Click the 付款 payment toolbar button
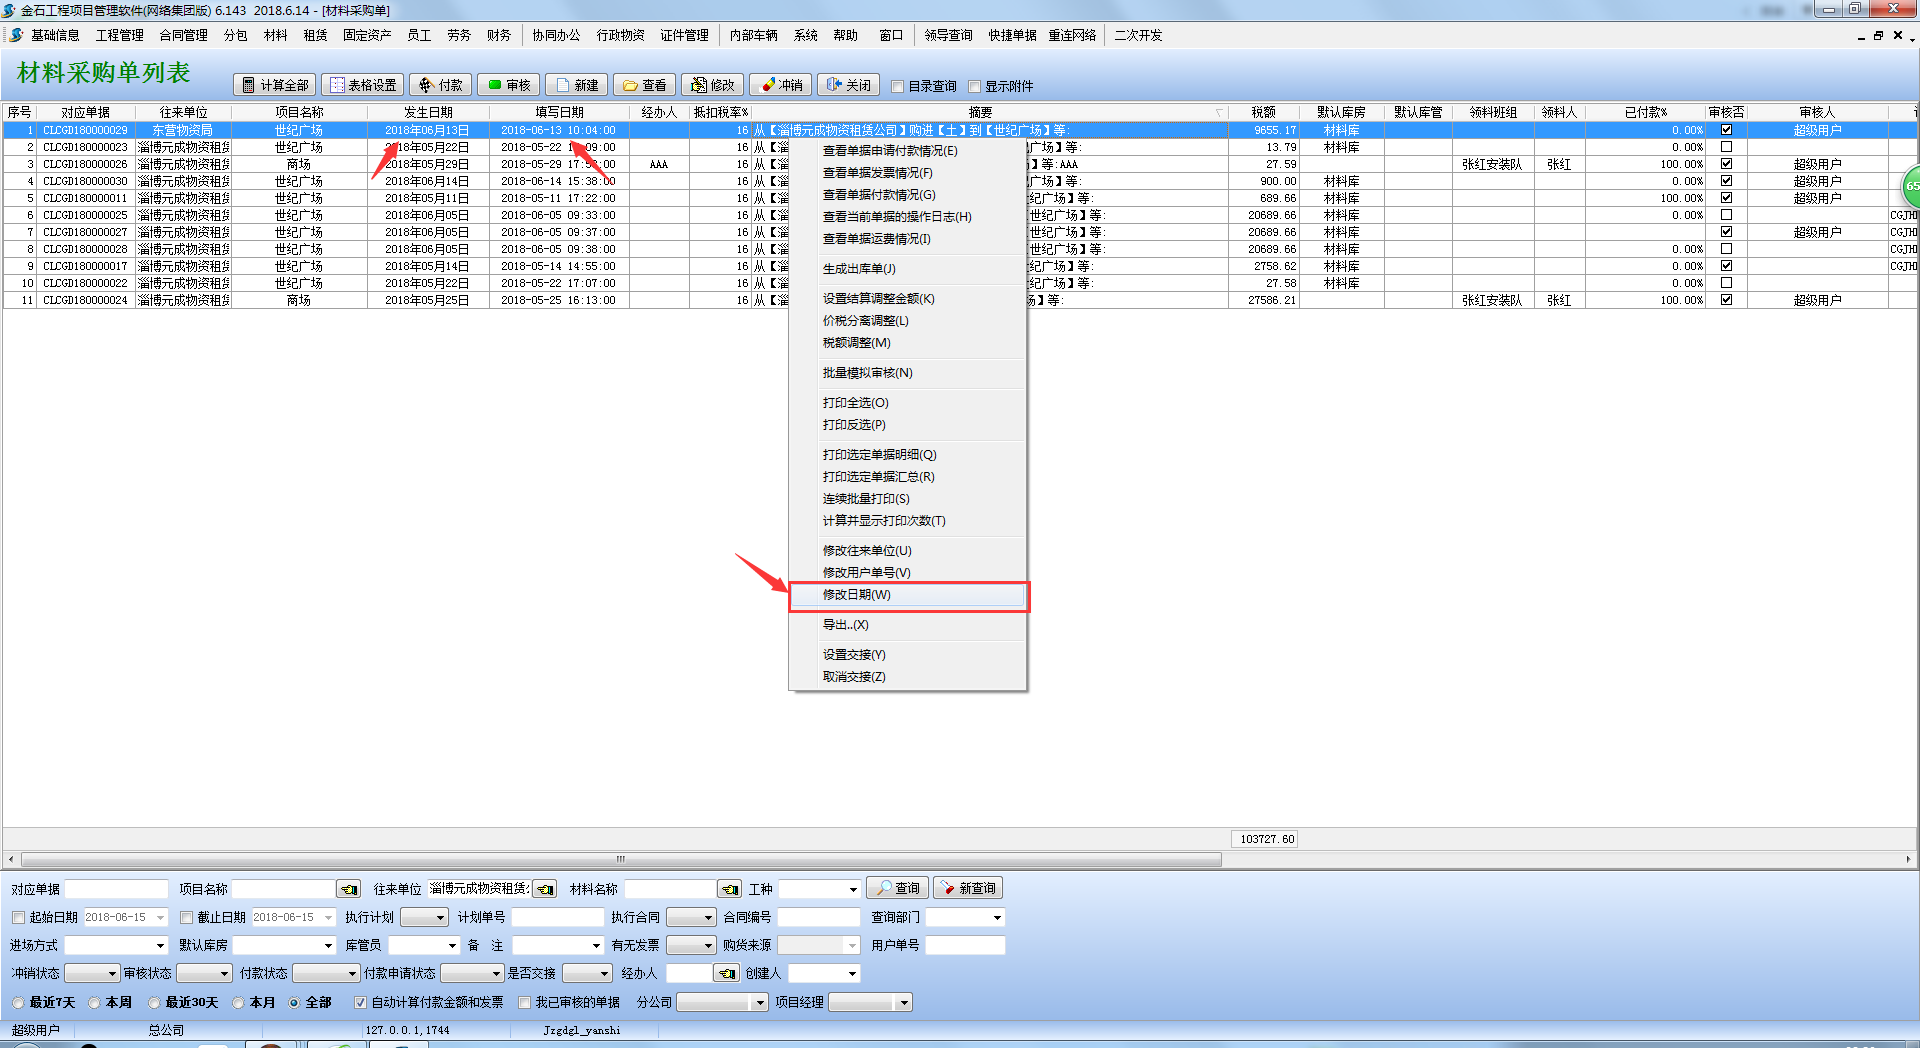Image resolution: width=1920 pixels, height=1048 pixels. tap(441, 85)
